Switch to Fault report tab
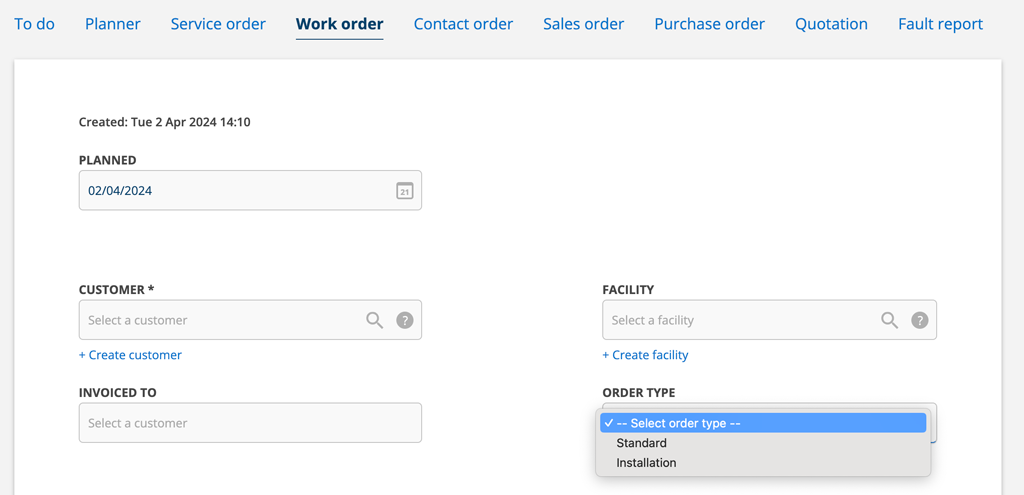This screenshot has width=1024, height=495. [x=940, y=24]
